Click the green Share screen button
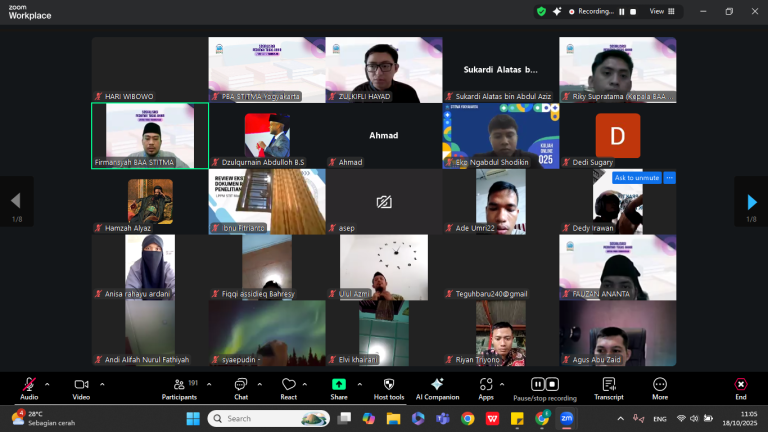Image resolution: width=768 pixels, height=432 pixels. (339, 385)
